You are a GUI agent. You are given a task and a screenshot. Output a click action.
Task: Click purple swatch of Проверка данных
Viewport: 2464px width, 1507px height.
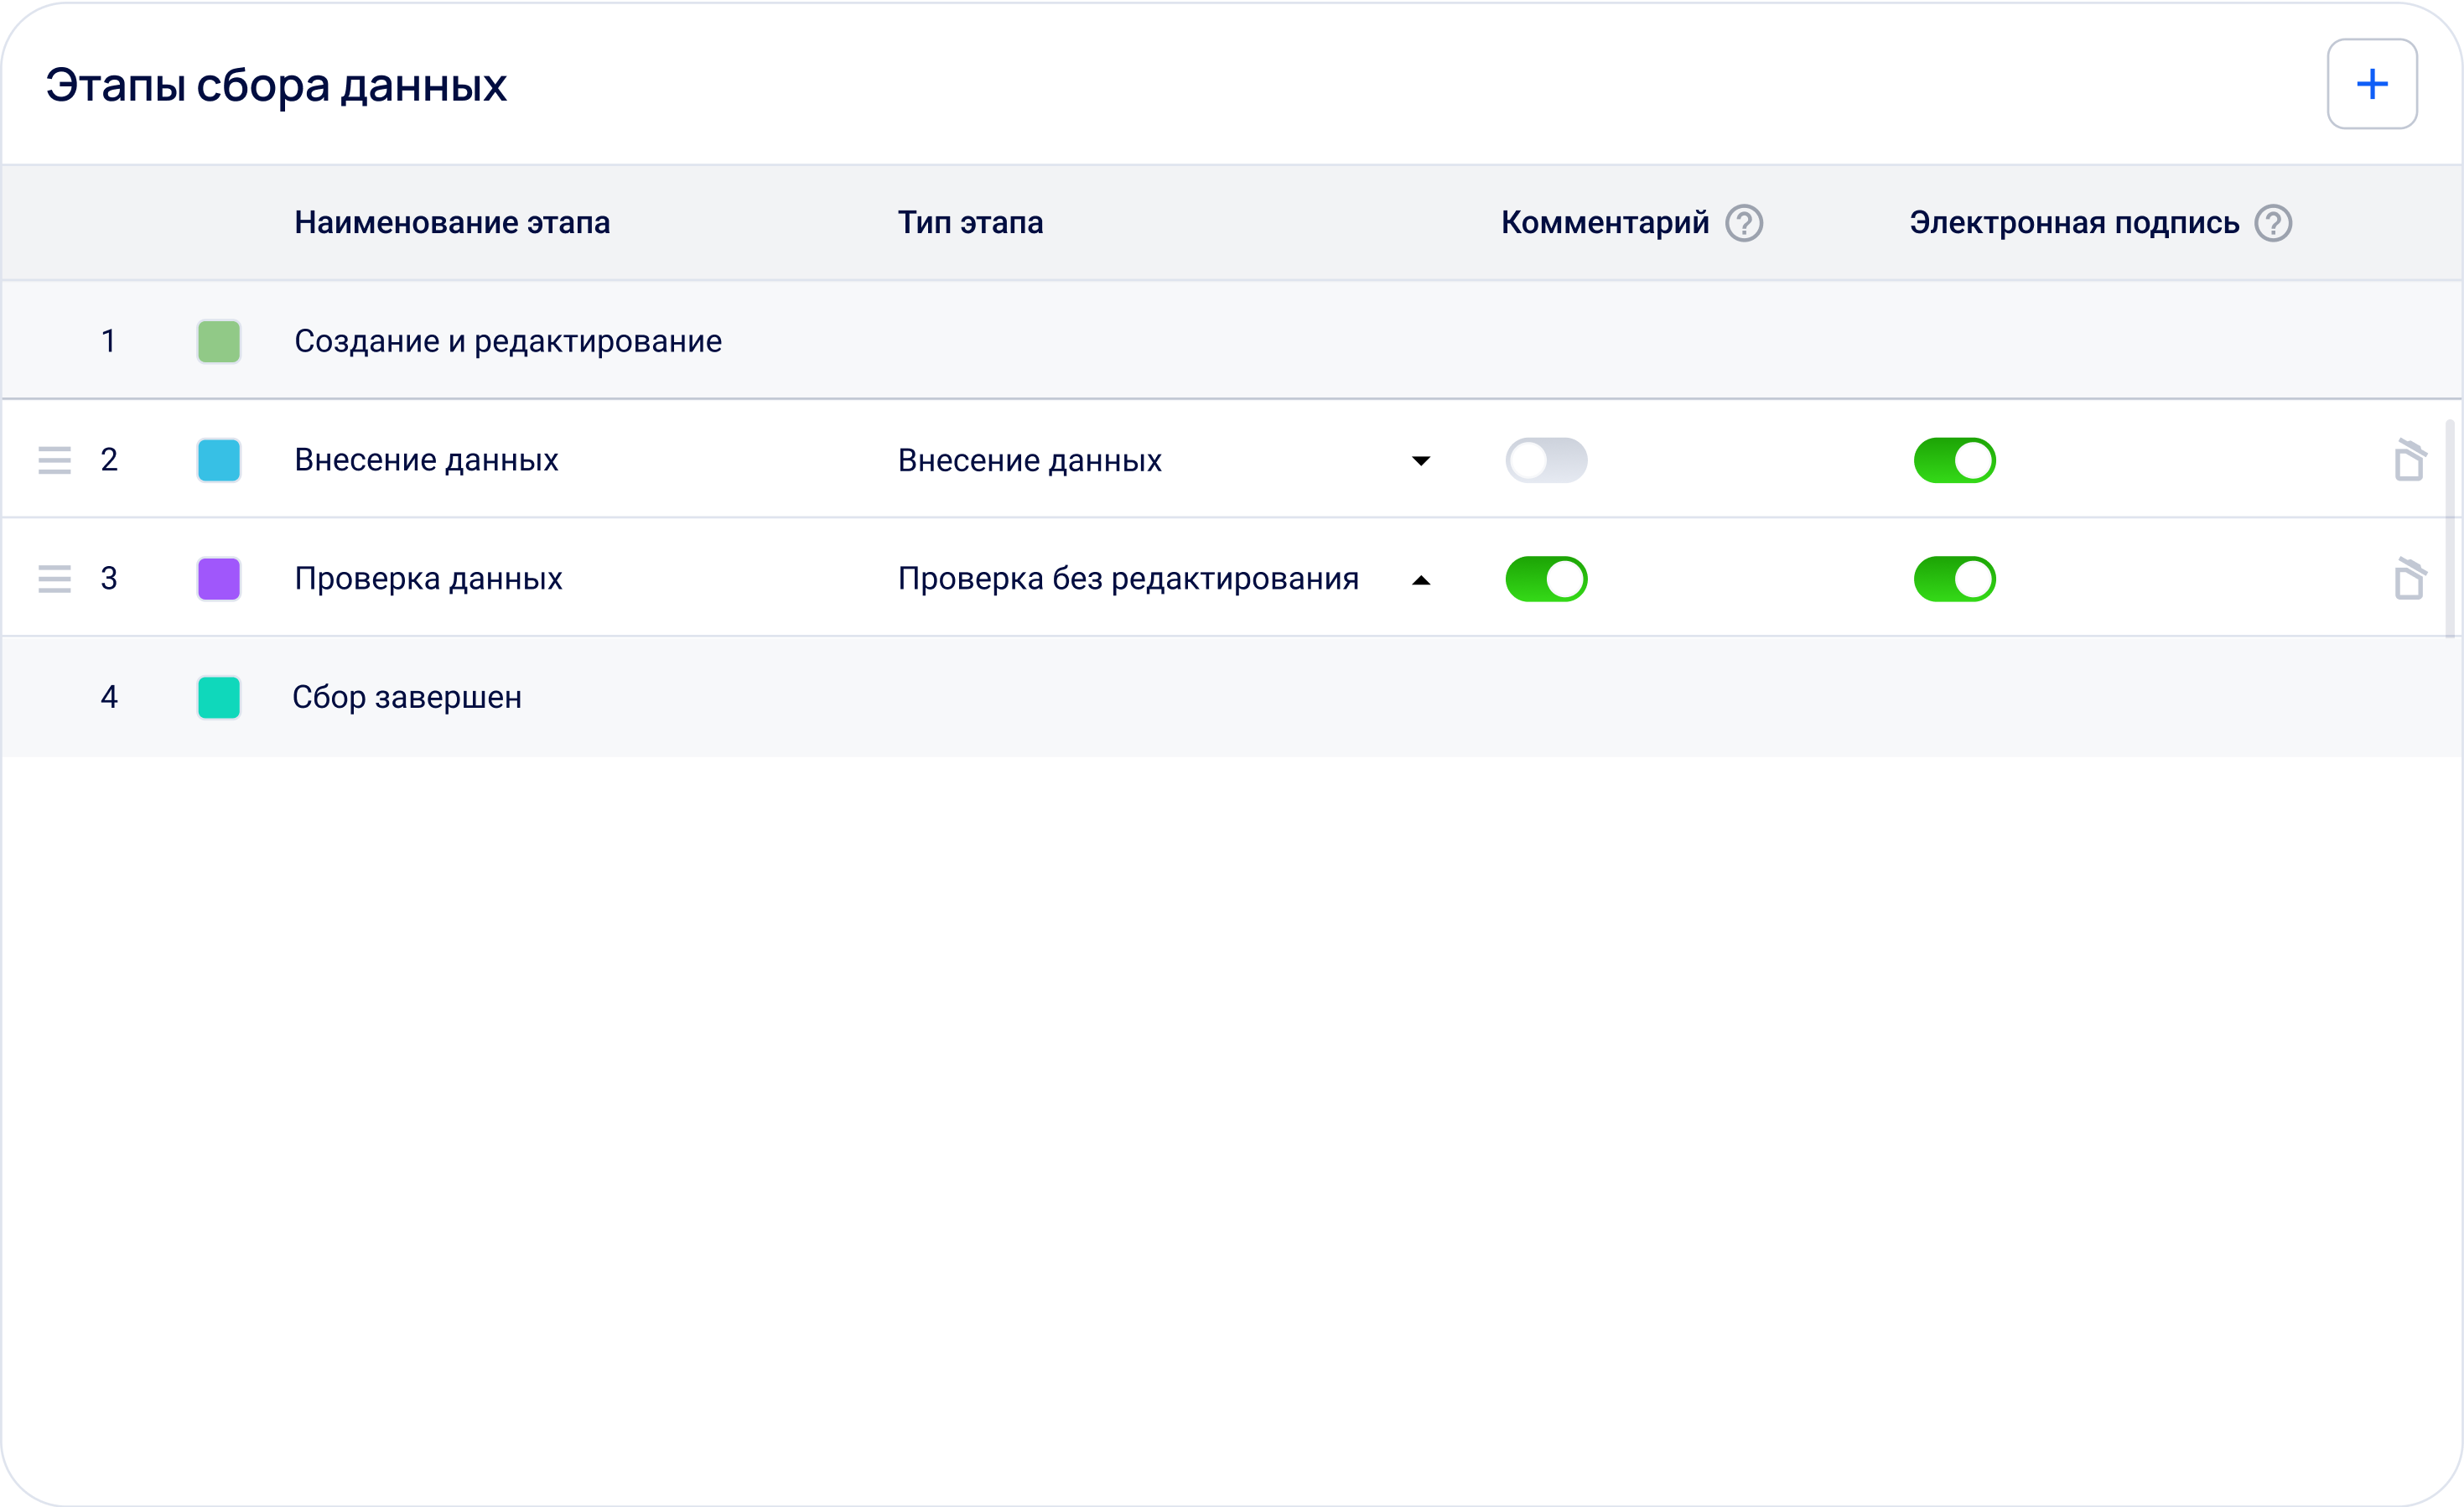[x=219, y=579]
